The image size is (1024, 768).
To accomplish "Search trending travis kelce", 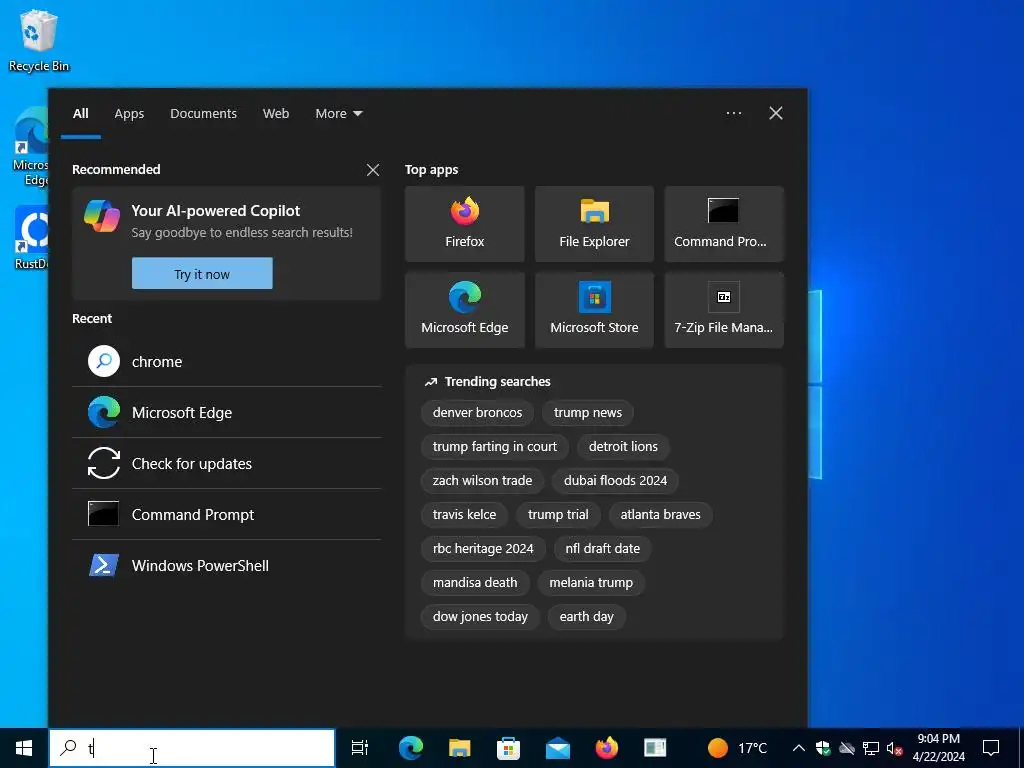I will click(464, 515).
